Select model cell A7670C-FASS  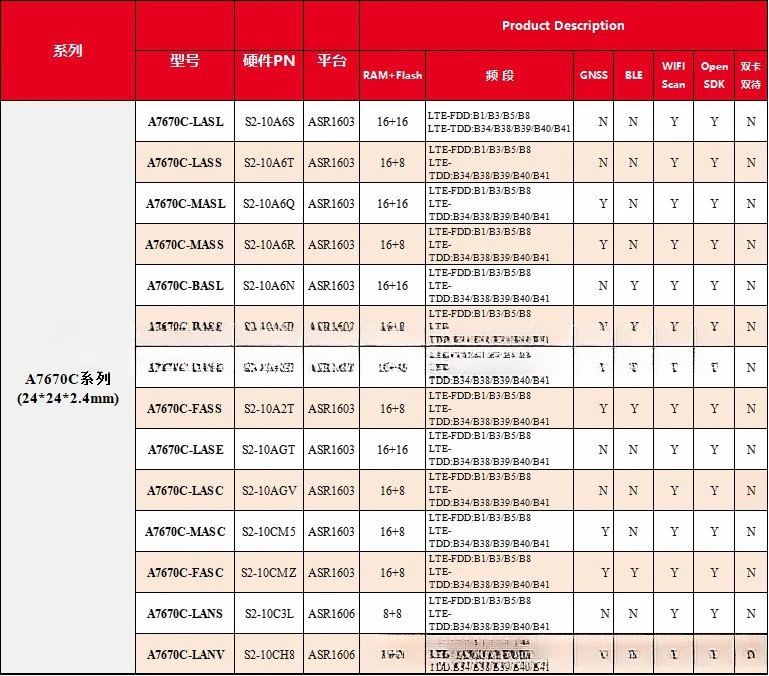coord(185,408)
